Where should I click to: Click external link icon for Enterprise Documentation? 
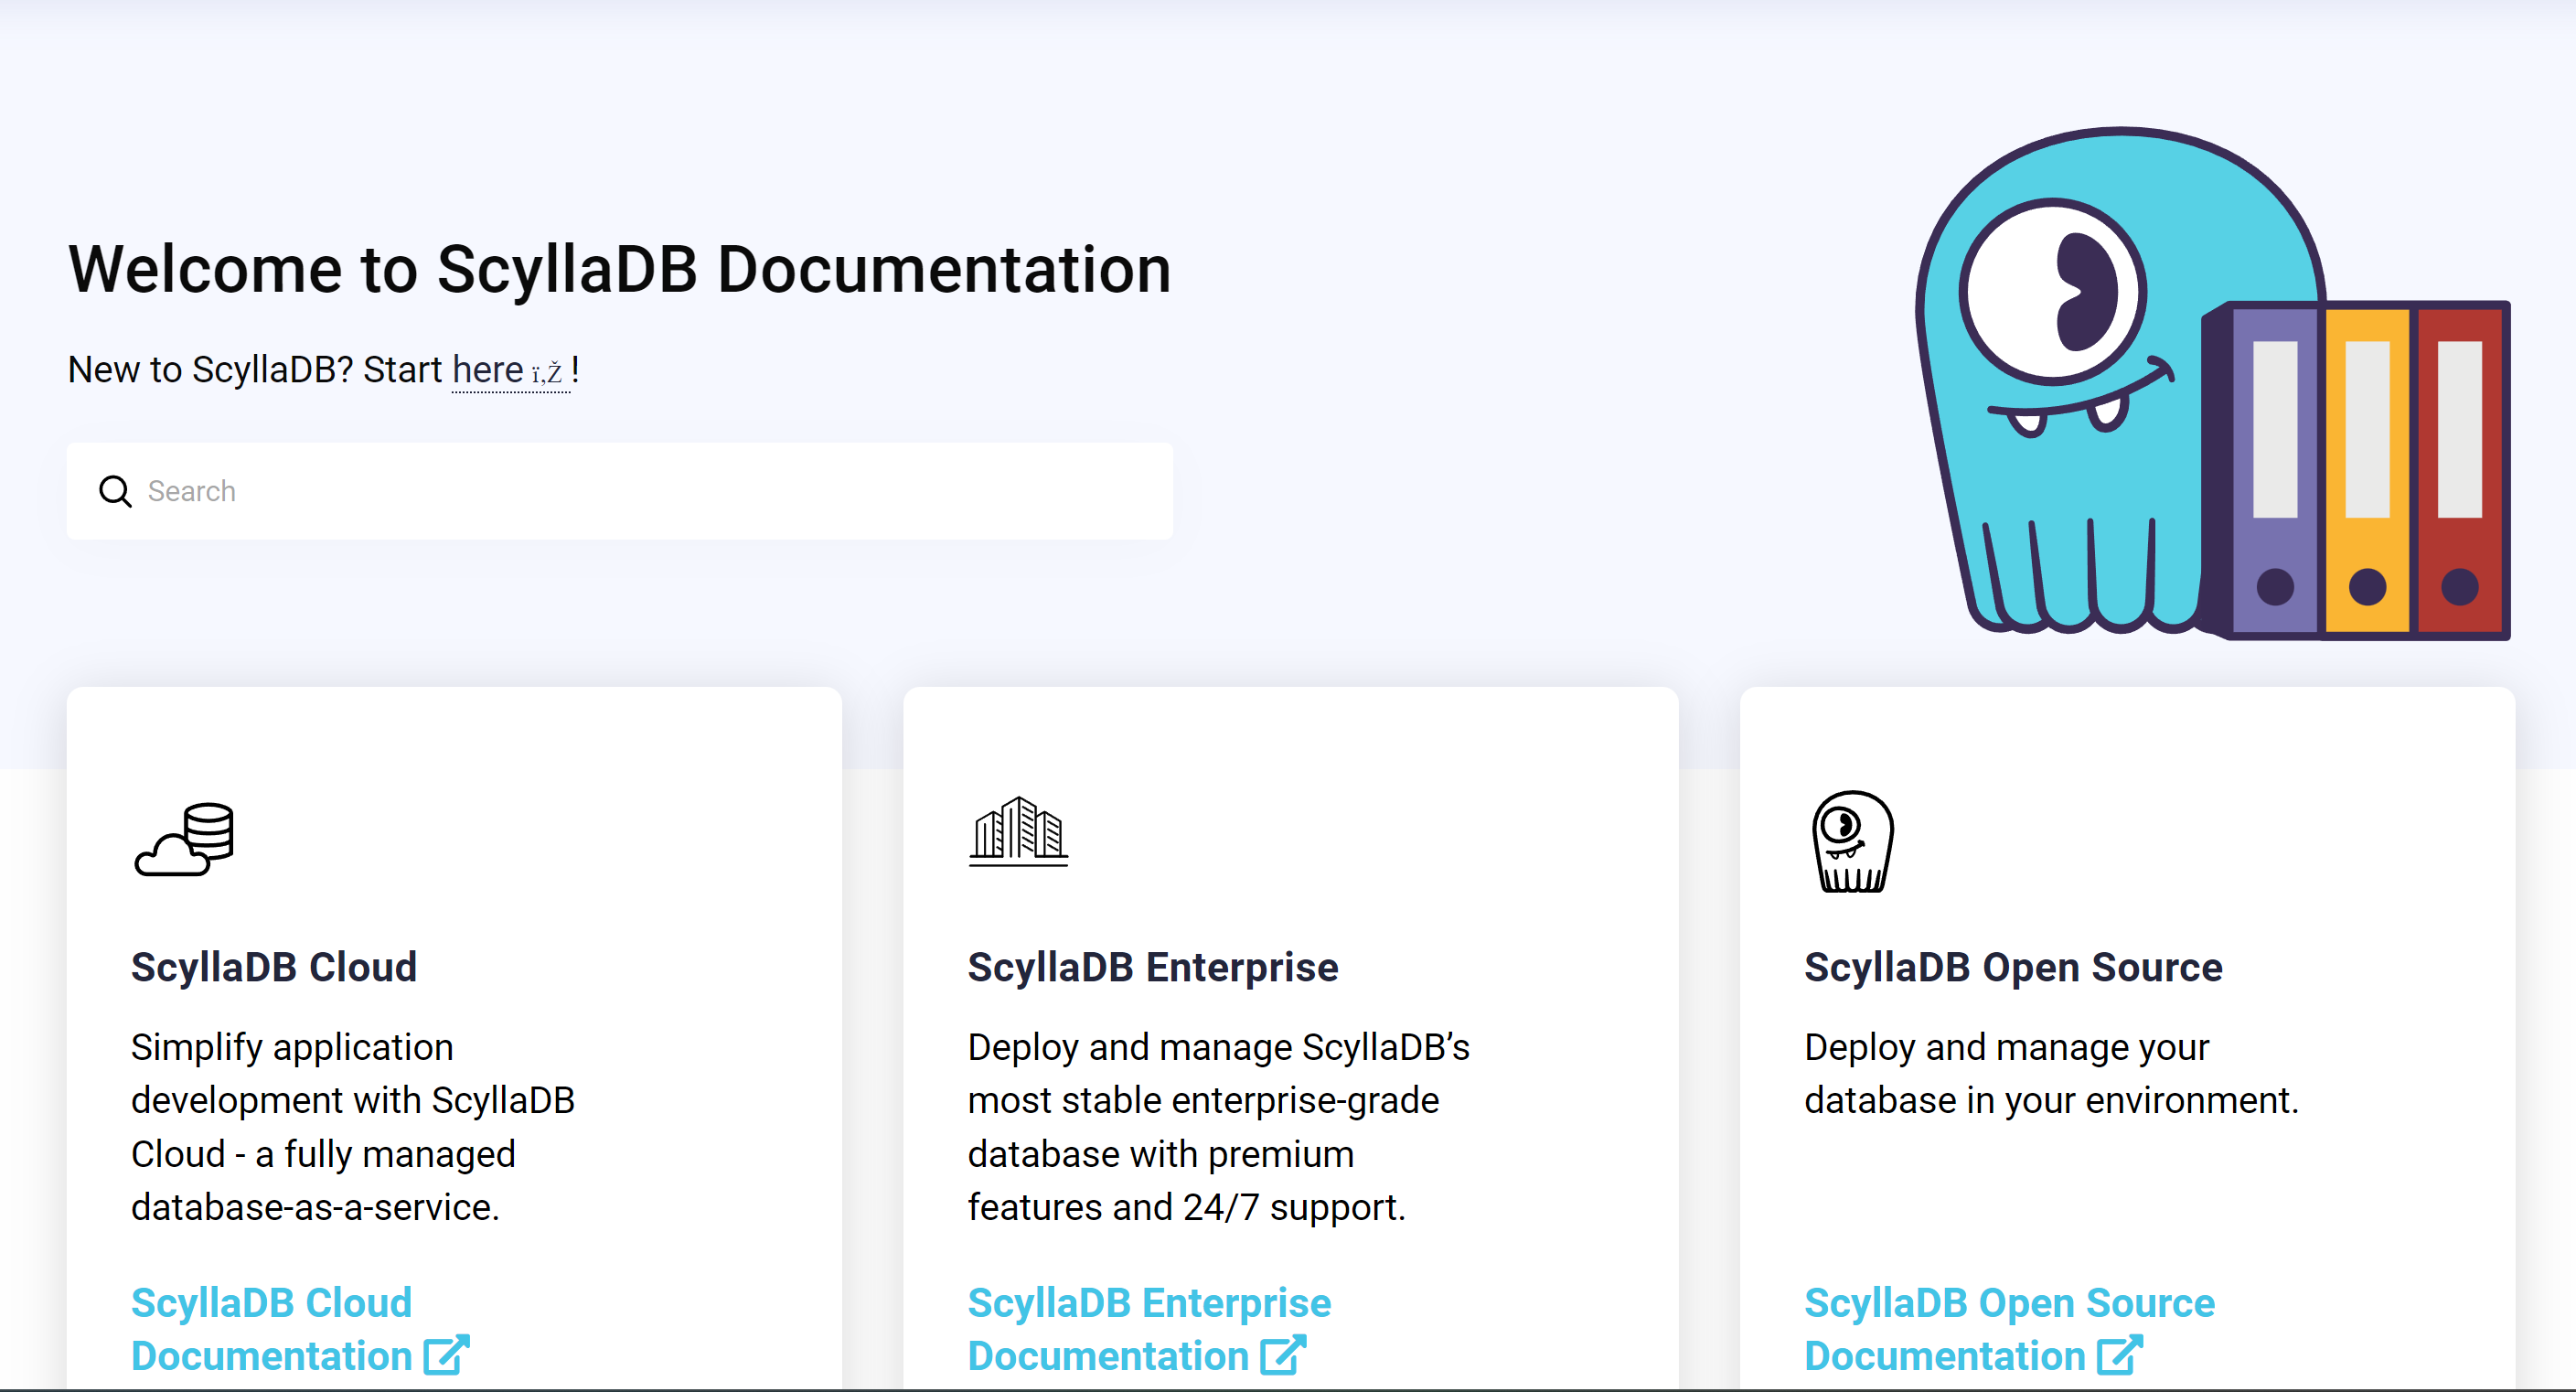coord(1283,1355)
